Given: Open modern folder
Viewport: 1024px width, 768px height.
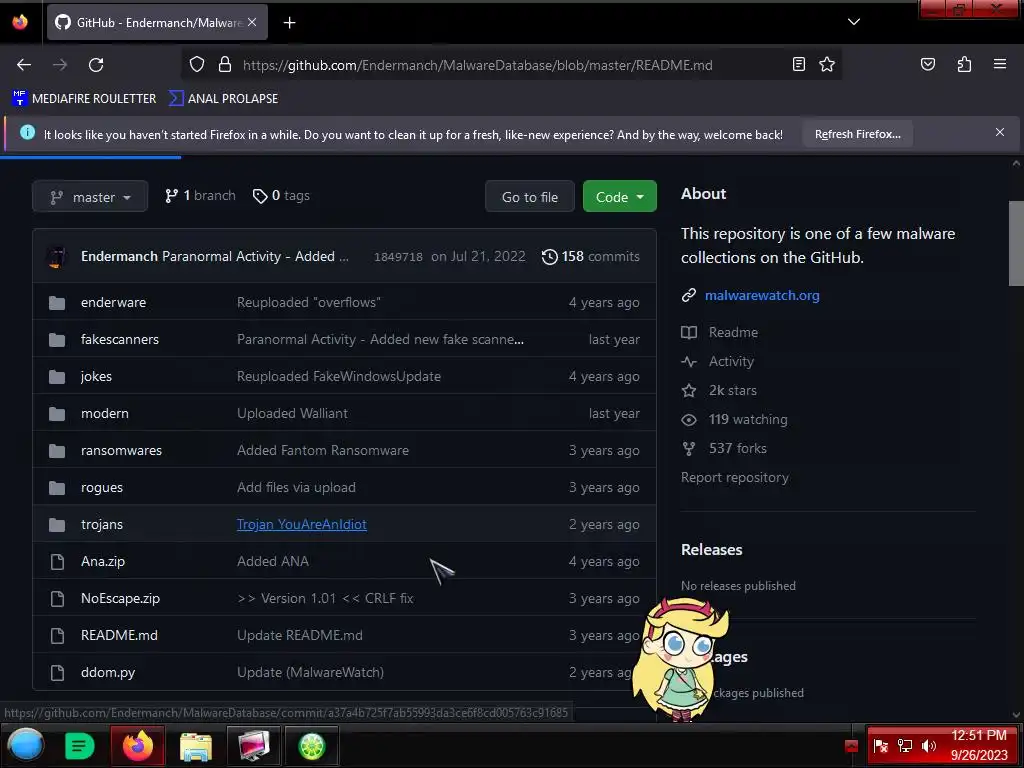Looking at the screenshot, I should (x=104, y=413).
